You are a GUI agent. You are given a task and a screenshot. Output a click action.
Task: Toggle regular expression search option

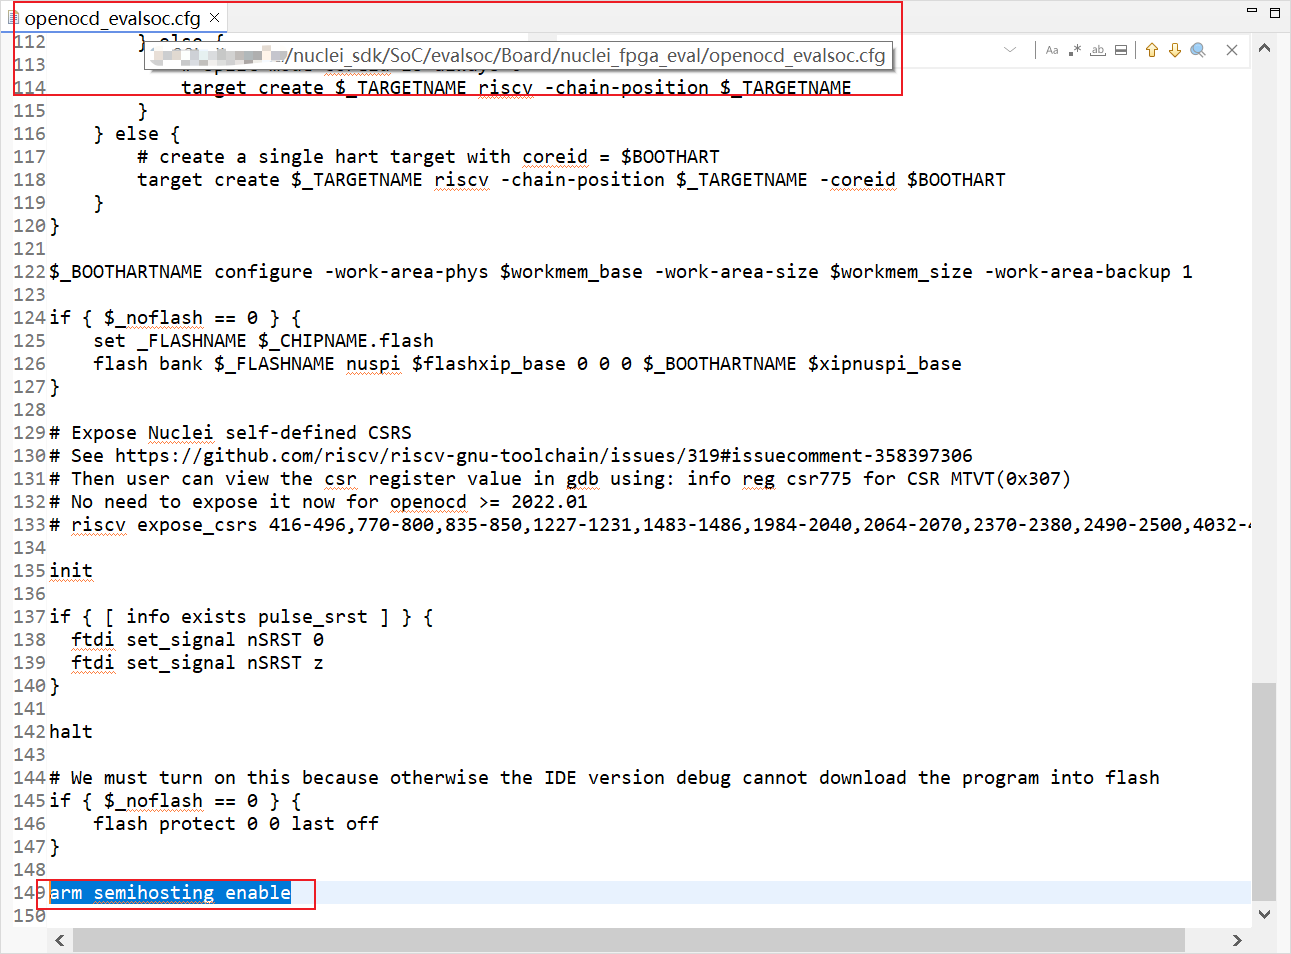point(1075,50)
